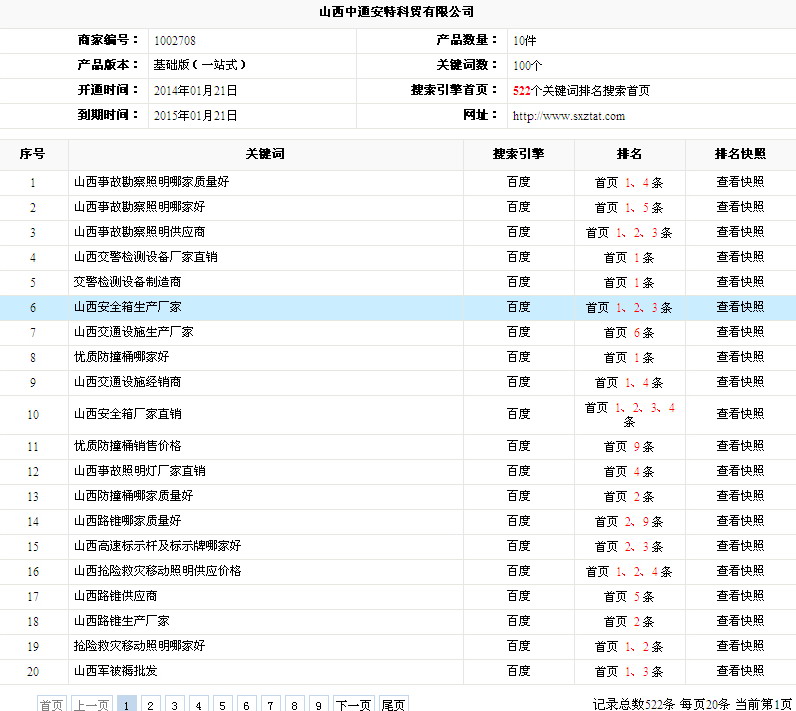
Task: Select keyword 山西路锥供应商
Action: pos(115,595)
